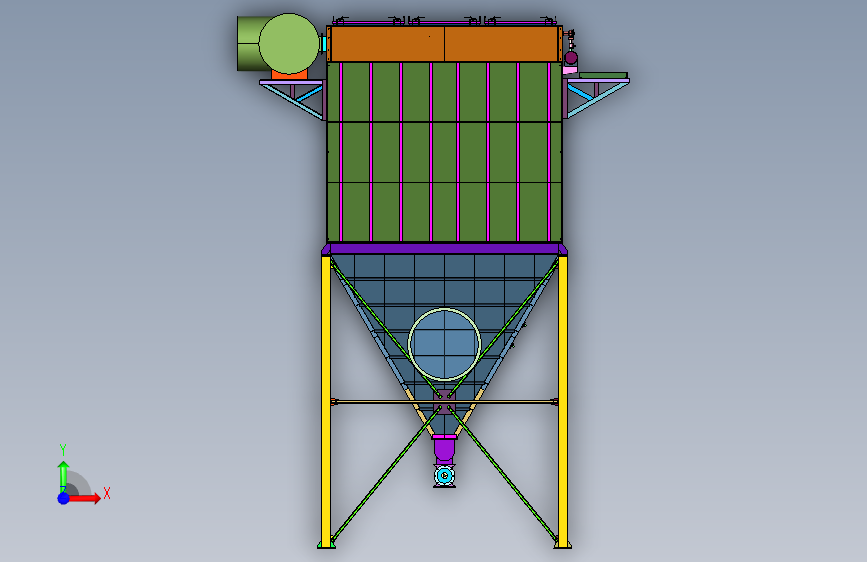867x562 pixels.
Task: Select the cyan rotary valve at the hopper outlet
Action: click(x=445, y=476)
